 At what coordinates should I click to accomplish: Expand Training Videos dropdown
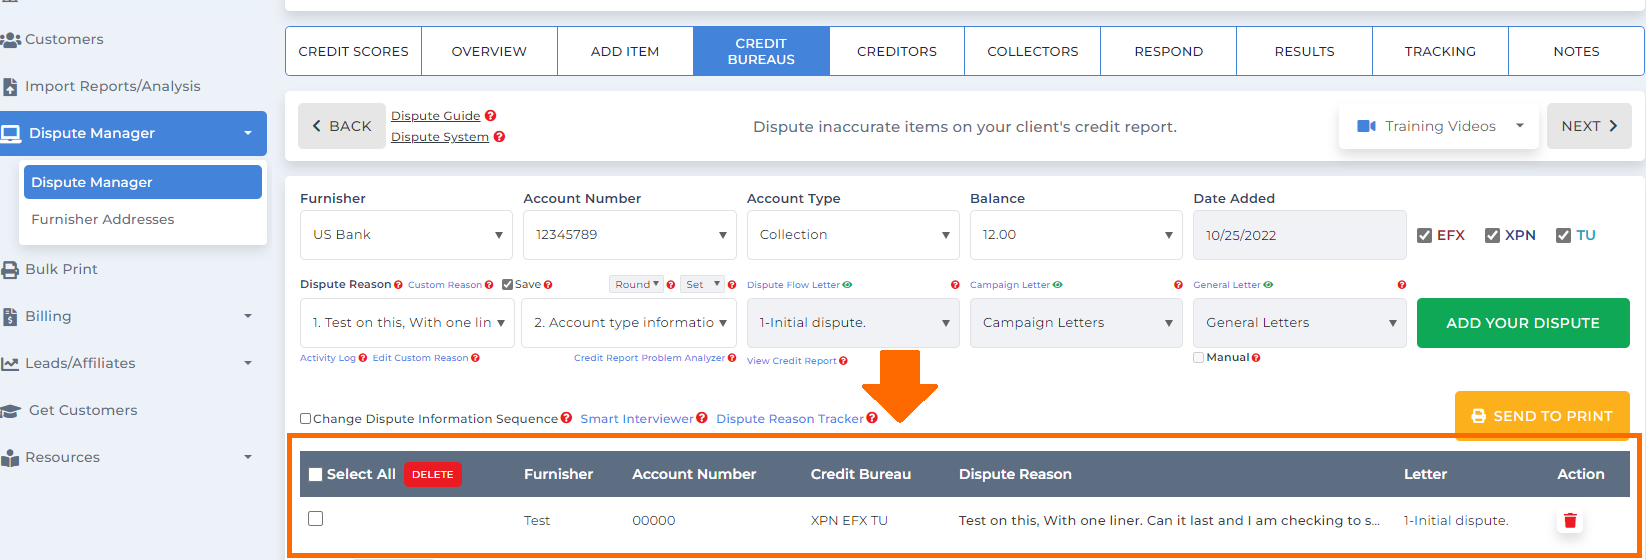pos(1439,127)
